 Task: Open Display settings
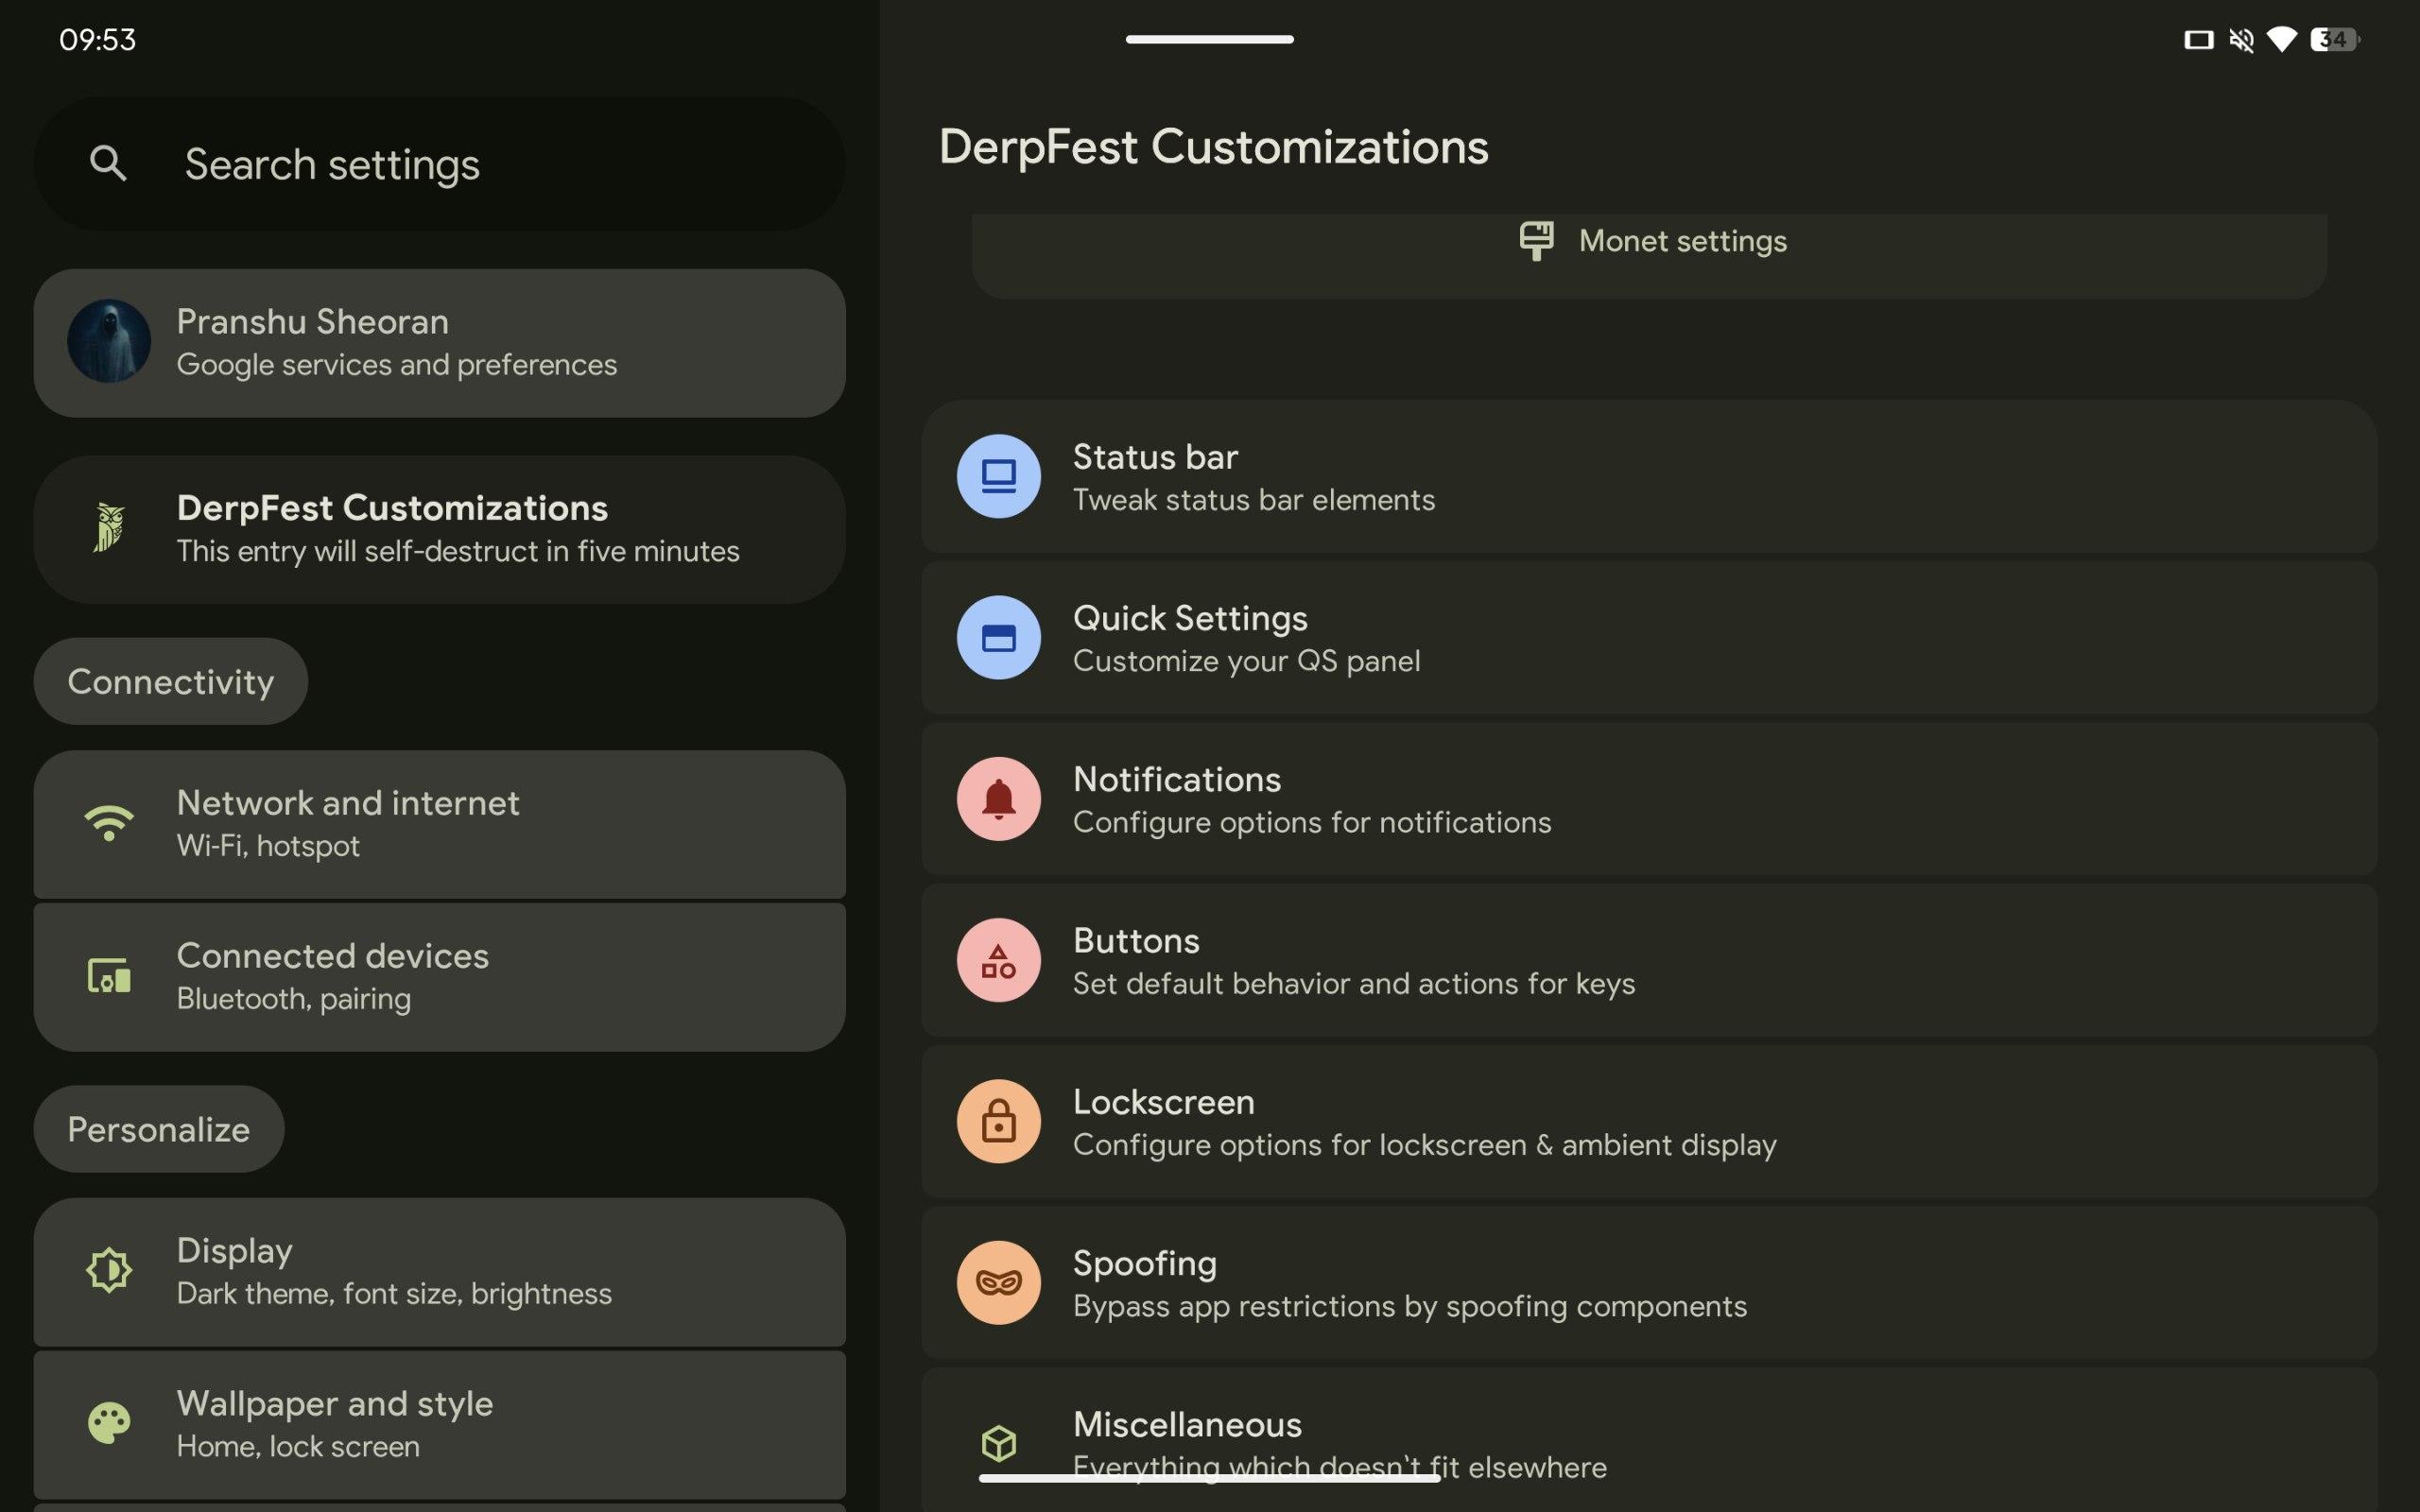click(x=440, y=1271)
